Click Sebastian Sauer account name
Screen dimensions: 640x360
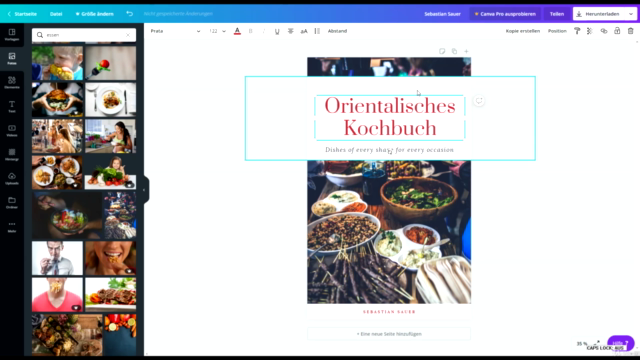(x=442, y=14)
